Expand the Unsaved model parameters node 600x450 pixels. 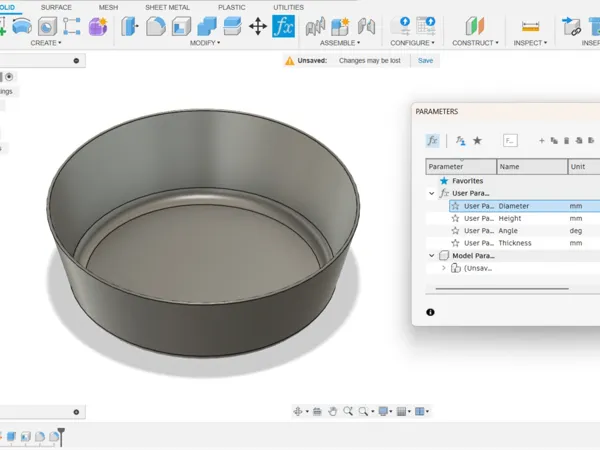point(443,268)
